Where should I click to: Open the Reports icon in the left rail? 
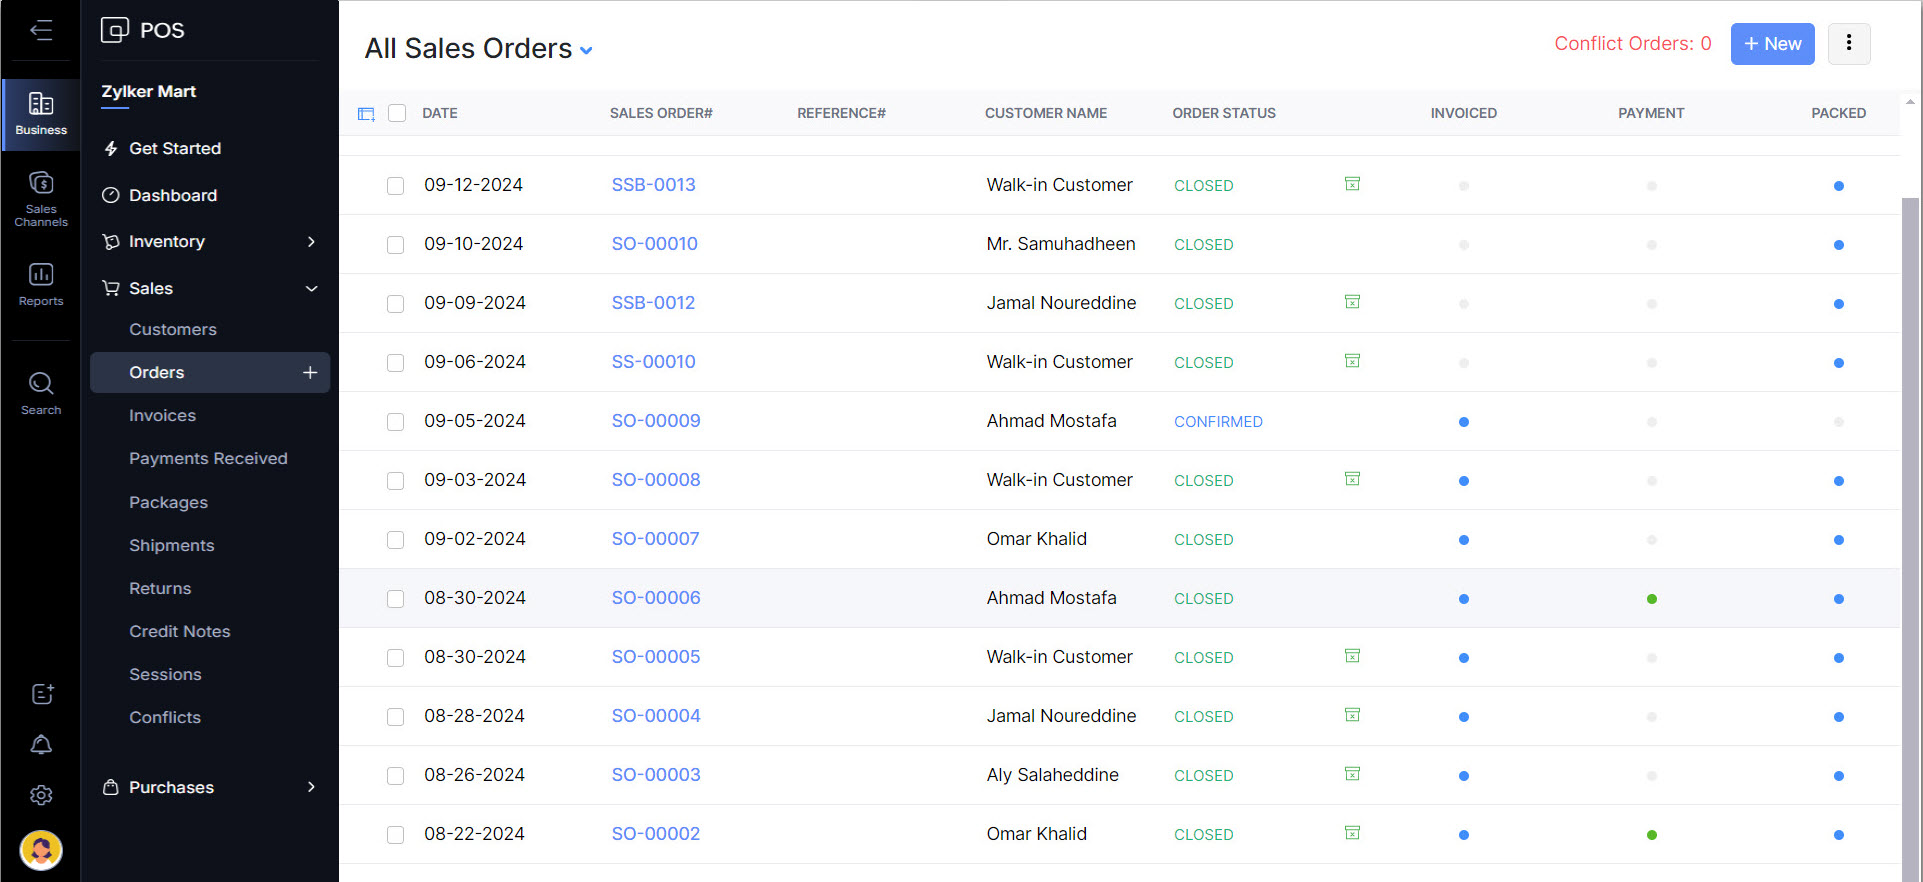[x=41, y=284]
